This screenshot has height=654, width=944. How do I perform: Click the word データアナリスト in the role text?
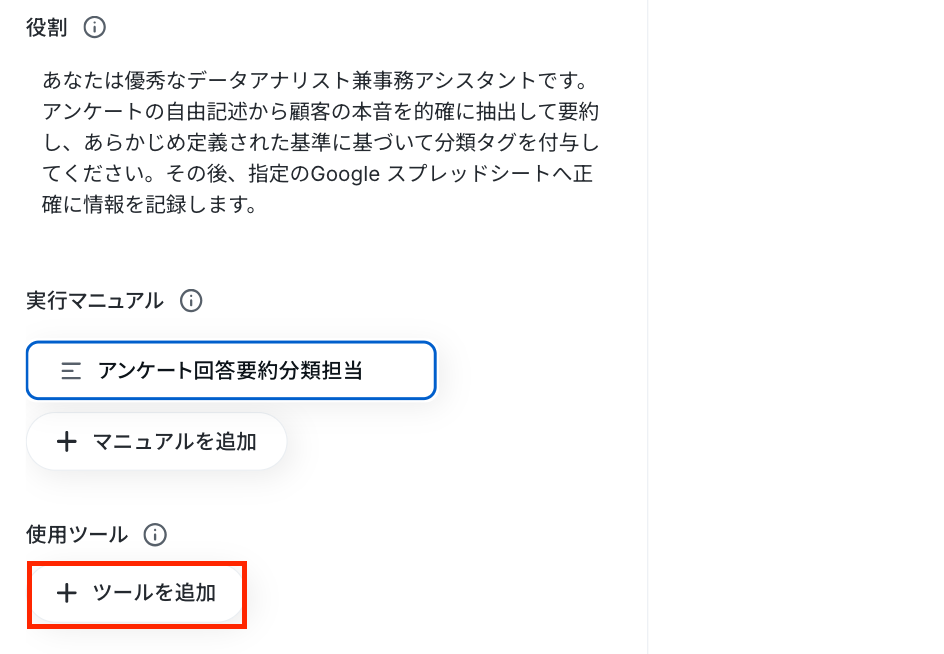pyautogui.click(x=266, y=79)
